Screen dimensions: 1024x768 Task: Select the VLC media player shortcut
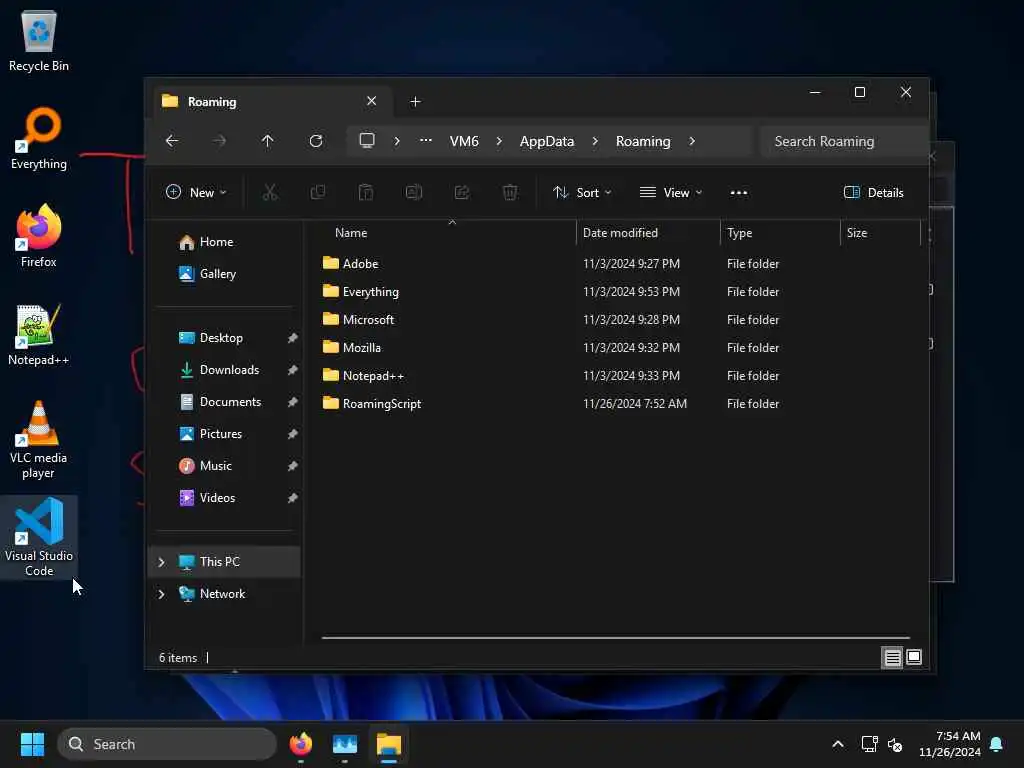[39, 440]
